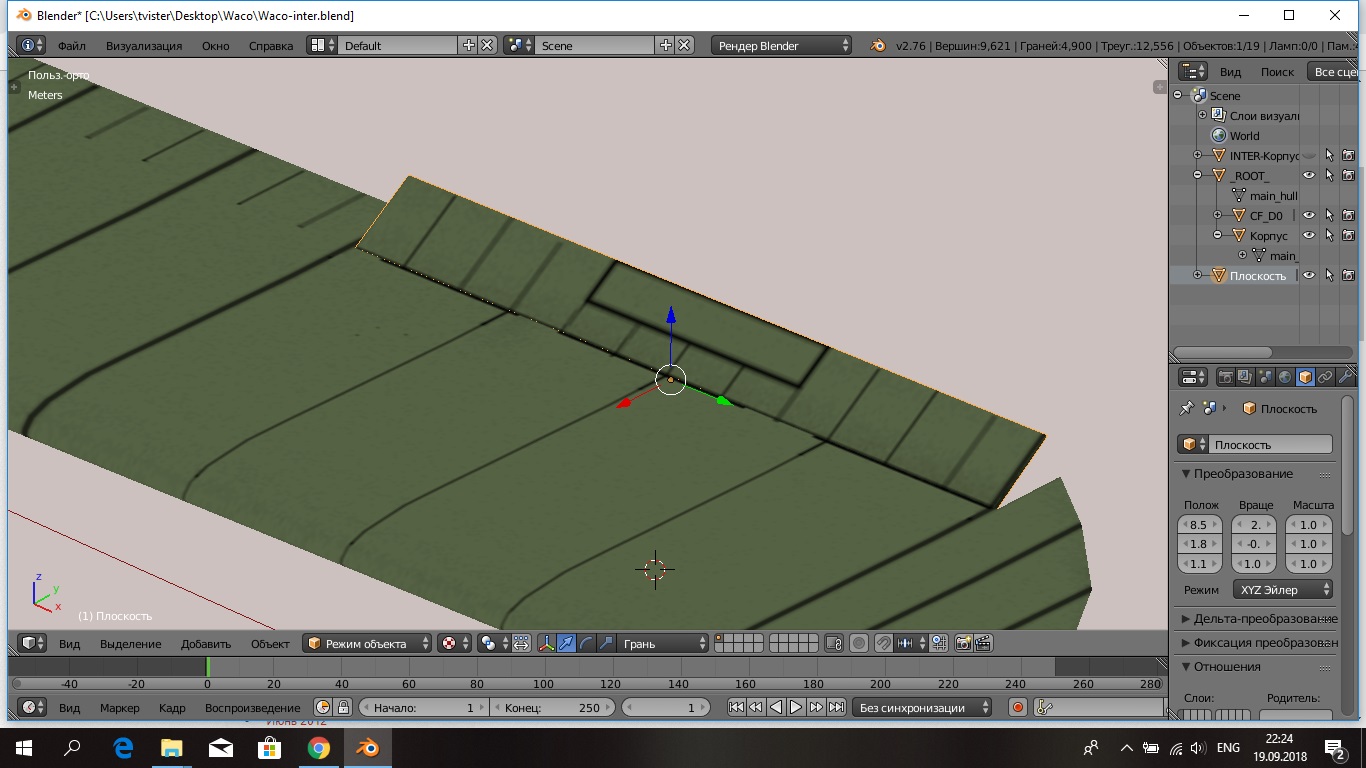Screen dimensions: 1366x768
Task: Open the Режим объекта mode dropdown
Action: point(368,643)
